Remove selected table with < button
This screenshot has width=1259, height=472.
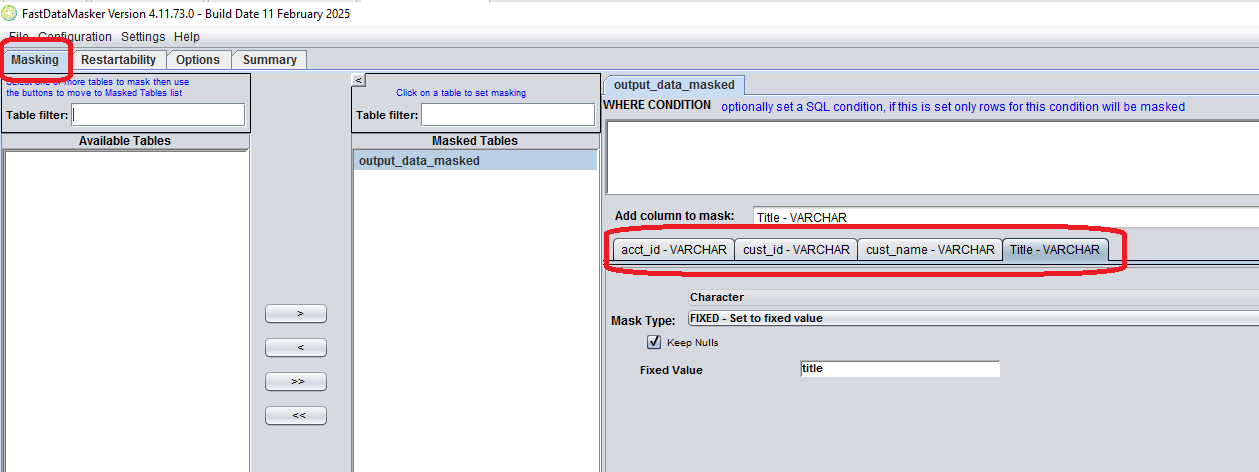click(x=296, y=347)
